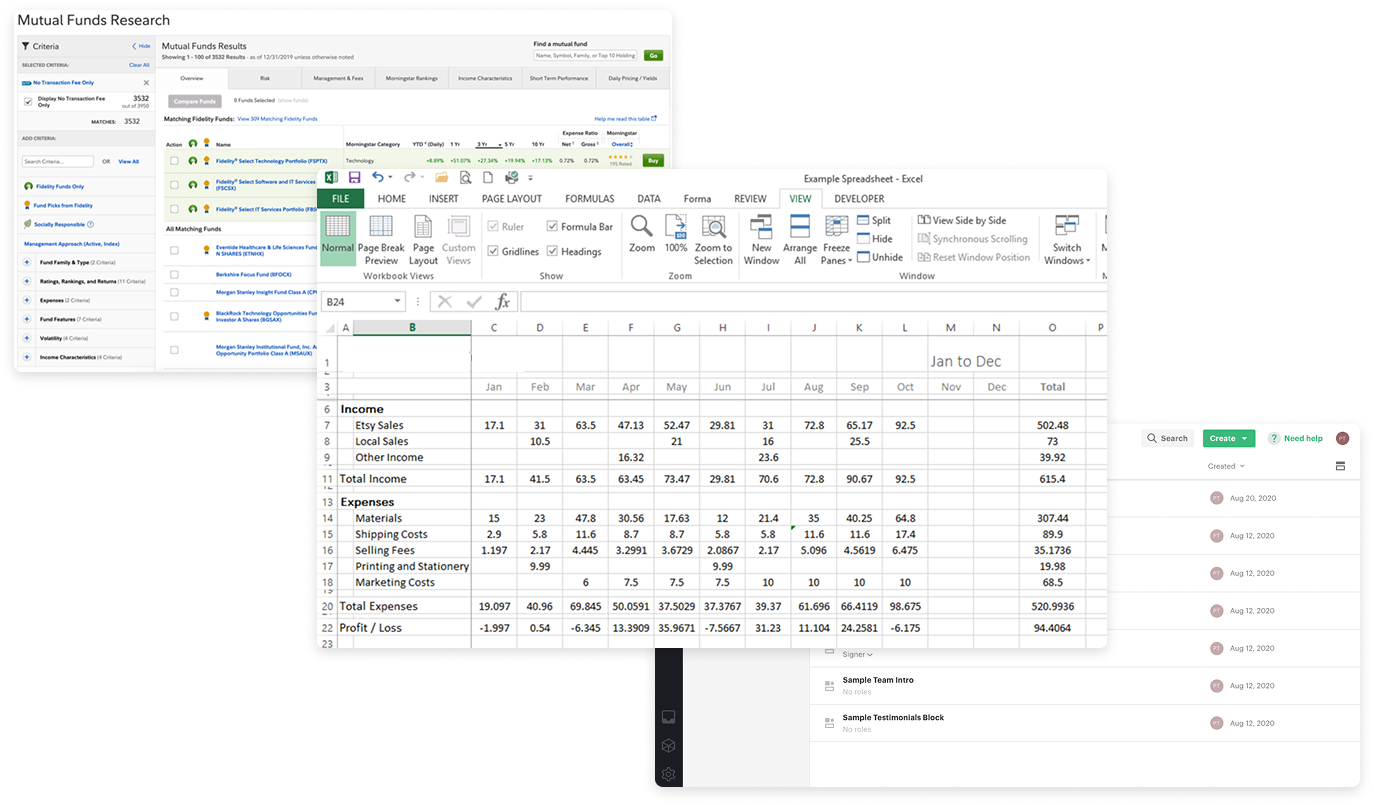Uncheck Display No Transaction Fee Only

click(28, 101)
